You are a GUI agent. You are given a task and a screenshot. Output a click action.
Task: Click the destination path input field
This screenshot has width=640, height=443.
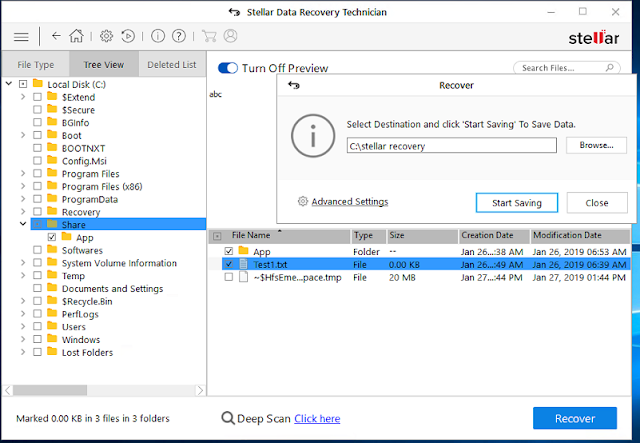pyautogui.click(x=451, y=145)
